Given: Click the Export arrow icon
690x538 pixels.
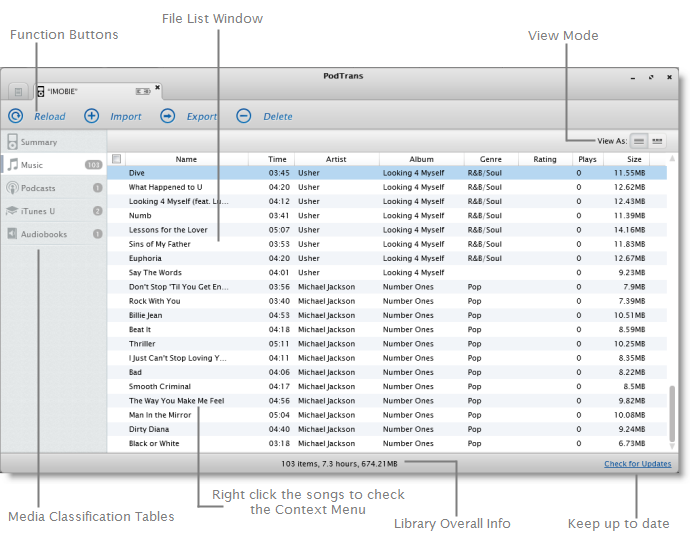Looking at the screenshot, I should [168, 116].
